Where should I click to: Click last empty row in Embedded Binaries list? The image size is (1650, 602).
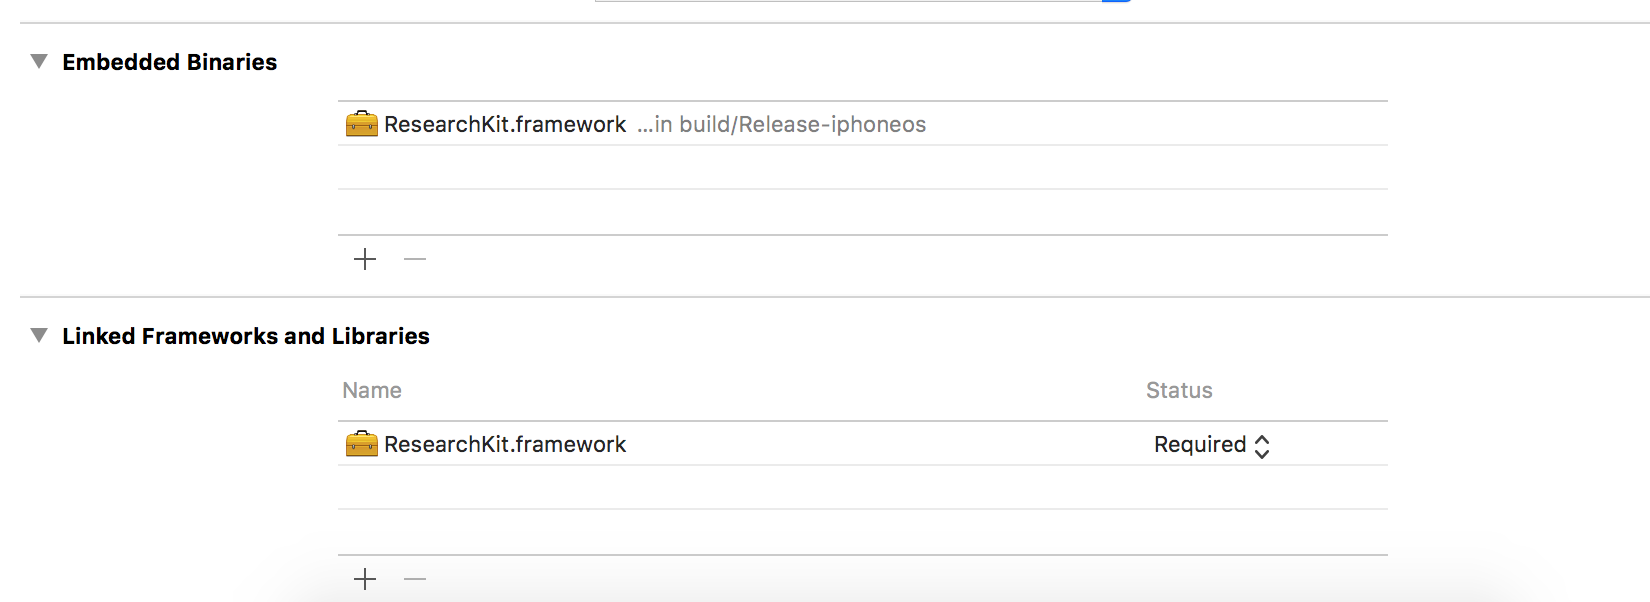(x=862, y=212)
